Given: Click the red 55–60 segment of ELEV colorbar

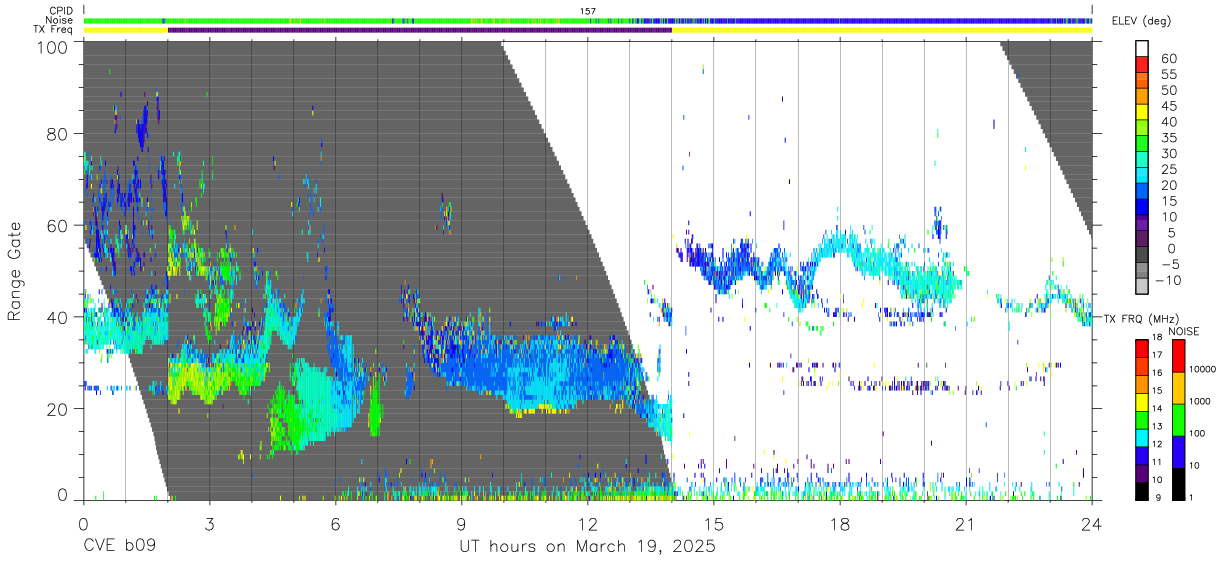Looking at the screenshot, I should (1144, 66).
